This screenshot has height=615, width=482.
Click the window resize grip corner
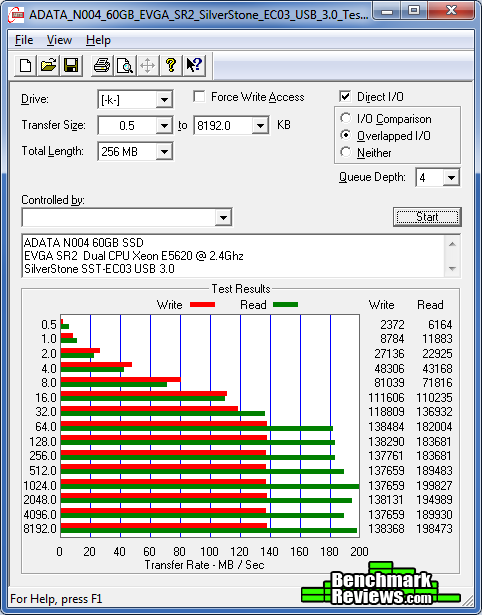tap(467, 599)
